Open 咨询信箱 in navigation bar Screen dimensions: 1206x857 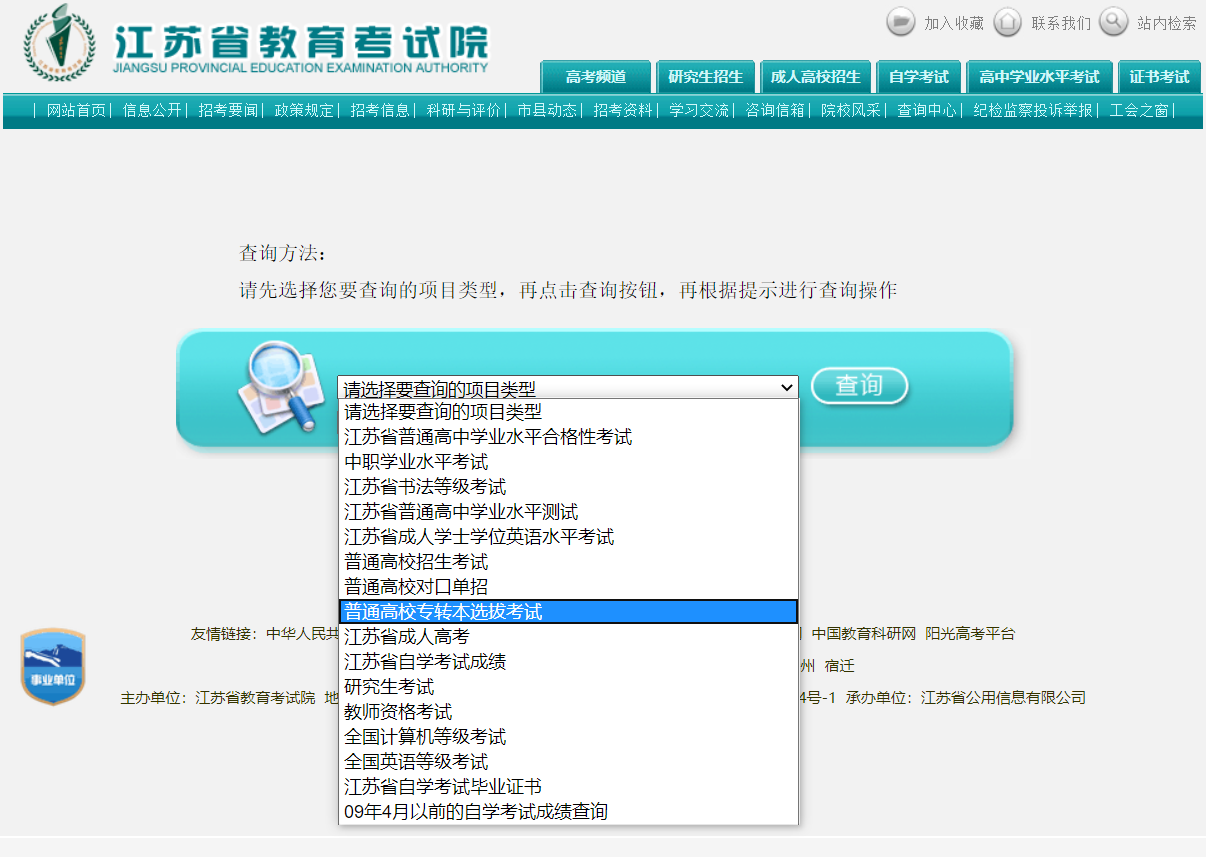click(x=775, y=111)
